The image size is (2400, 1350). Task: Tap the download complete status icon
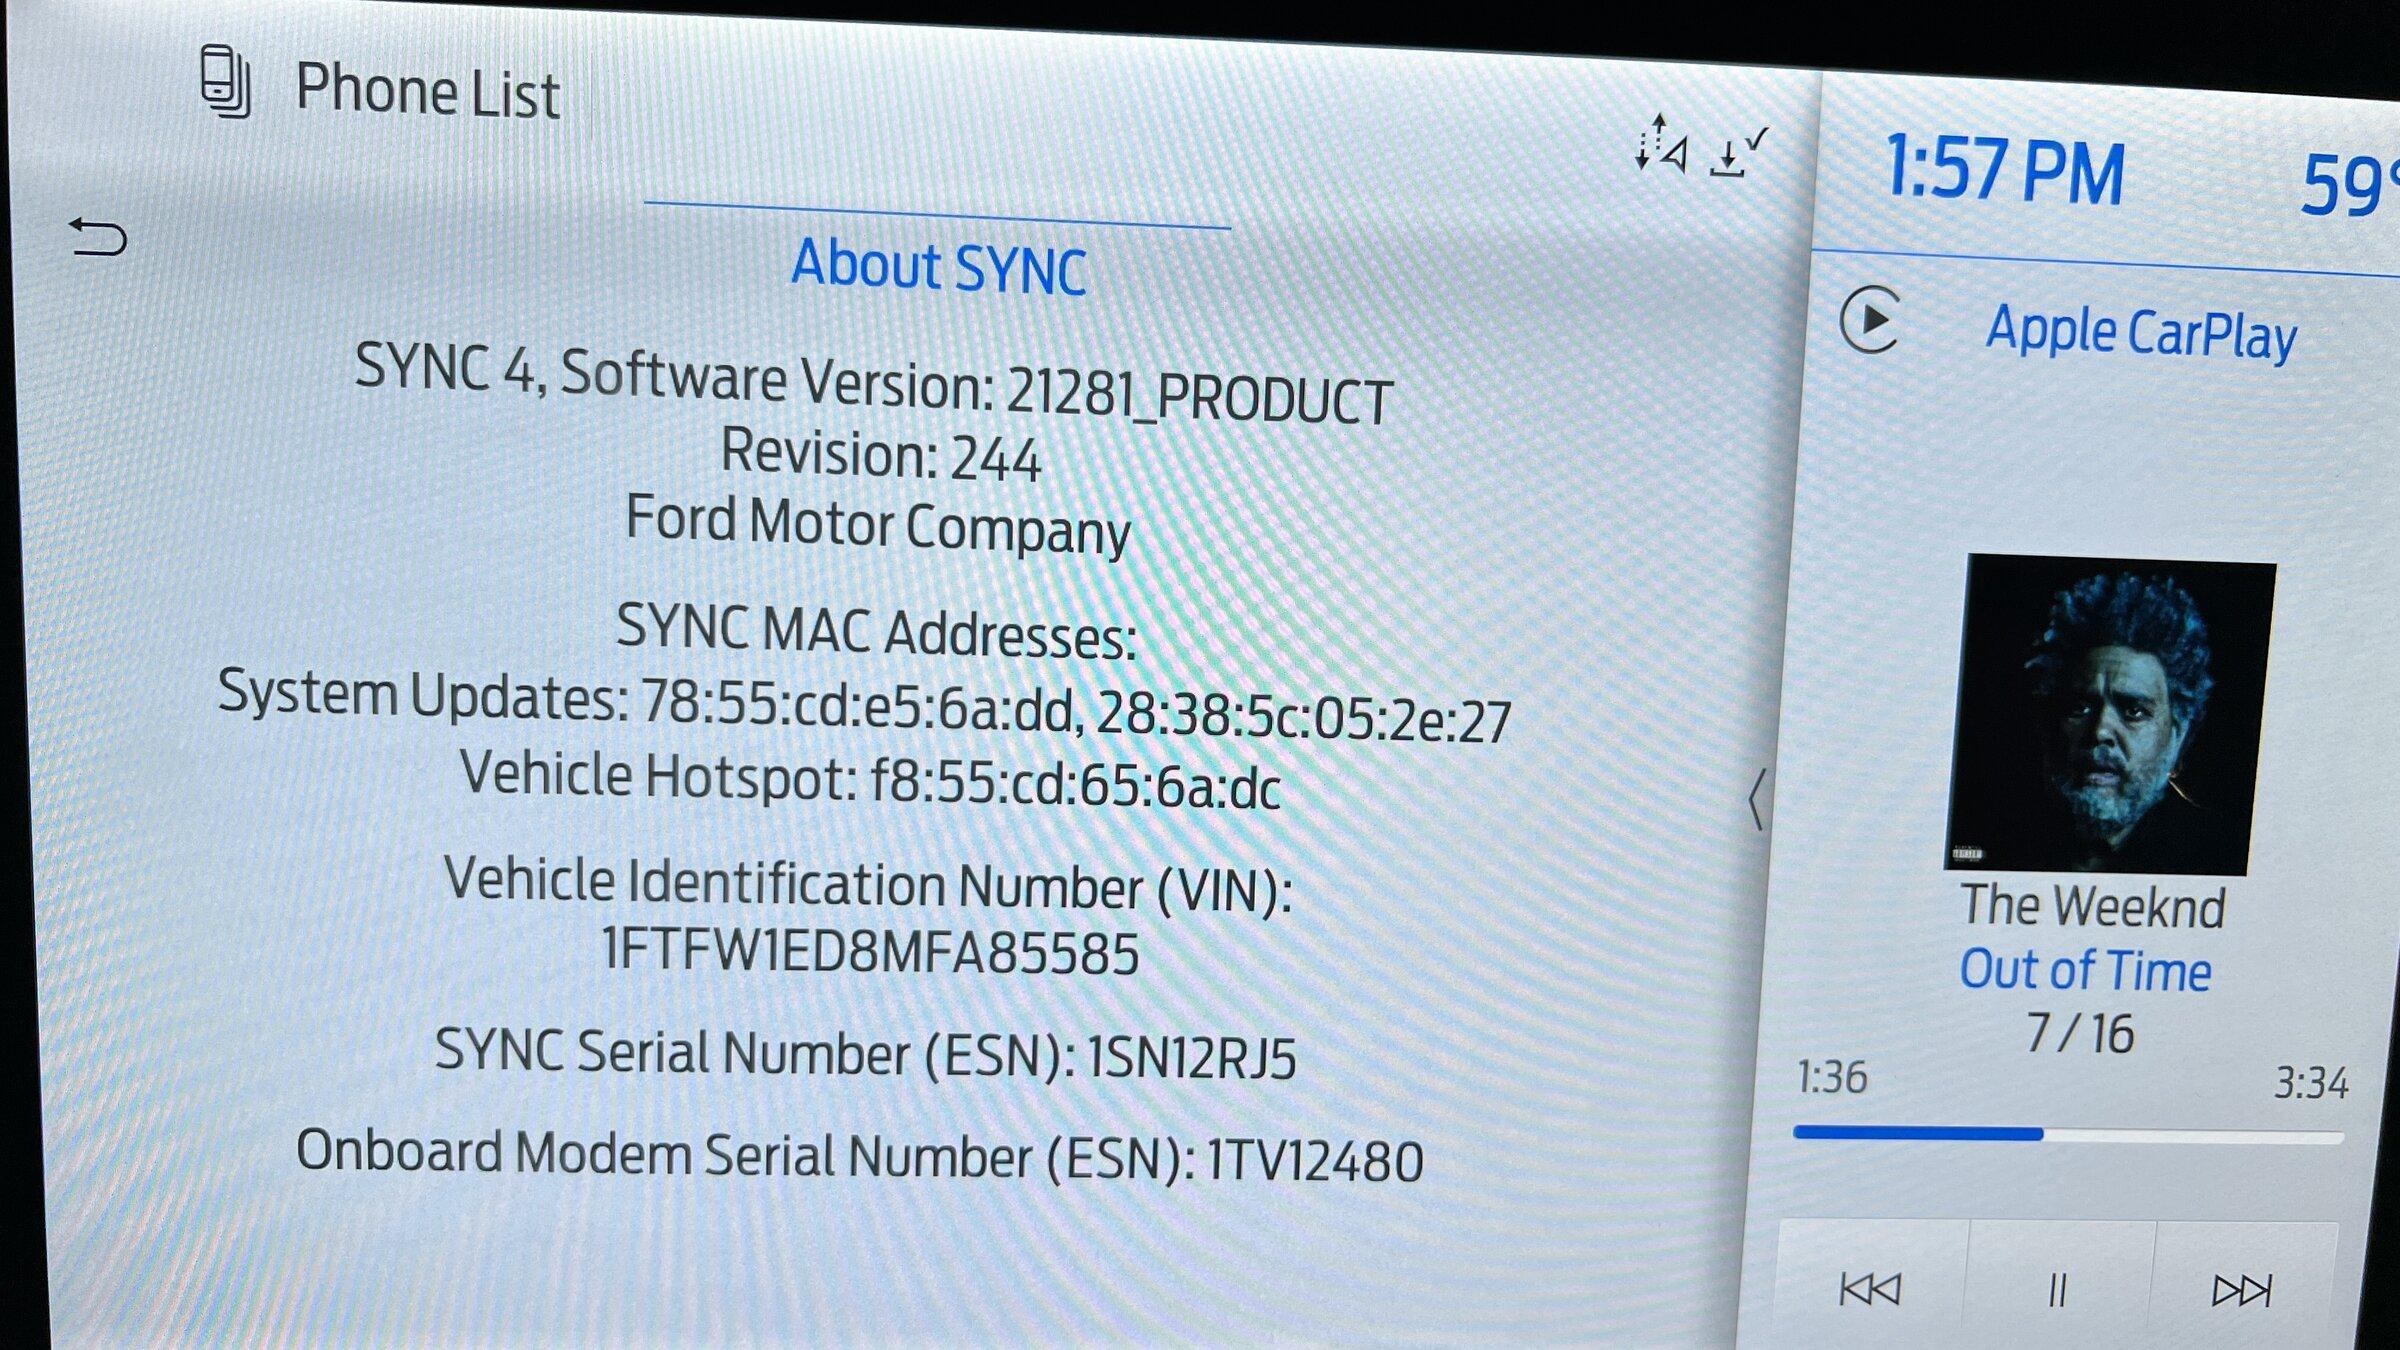1738,153
